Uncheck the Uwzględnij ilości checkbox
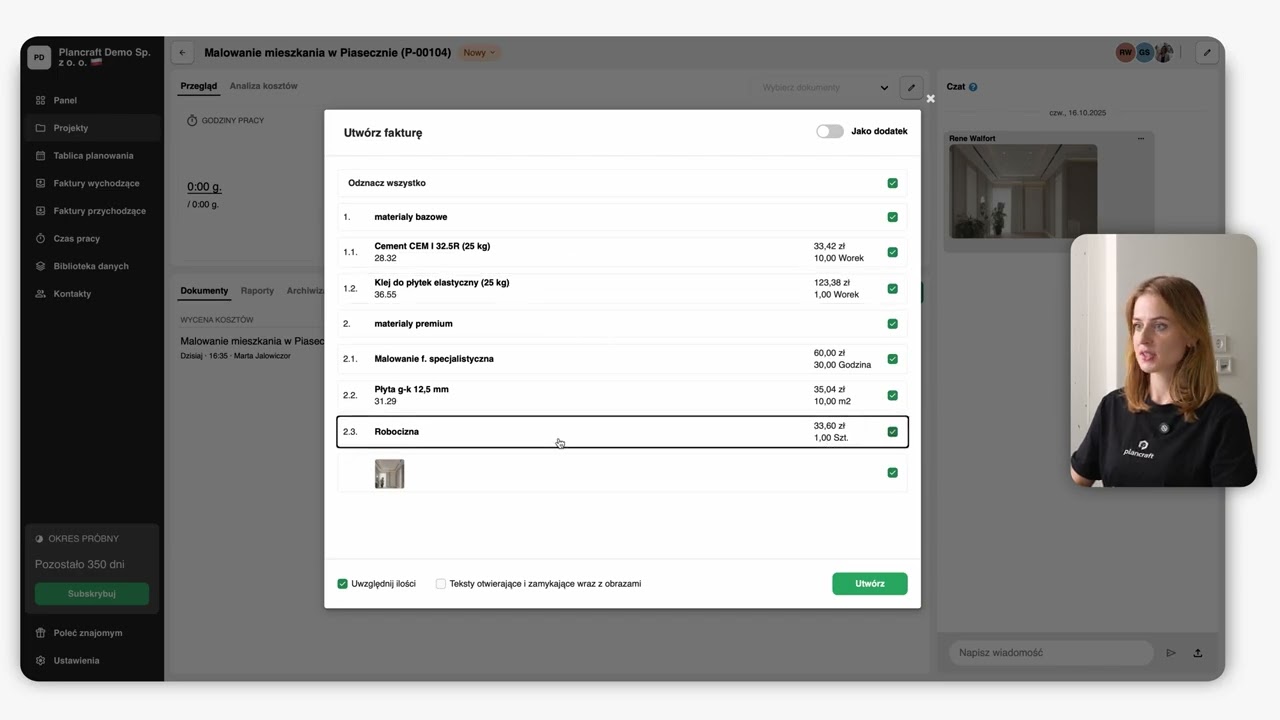1280x720 pixels. point(342,584)
